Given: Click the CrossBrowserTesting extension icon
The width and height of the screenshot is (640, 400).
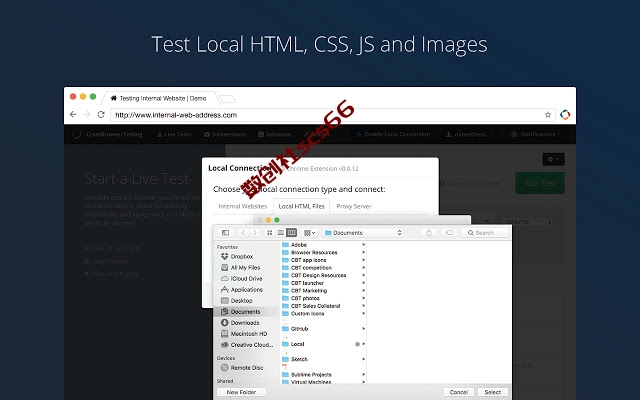Looking at the screenshot, I should (565, 115).
